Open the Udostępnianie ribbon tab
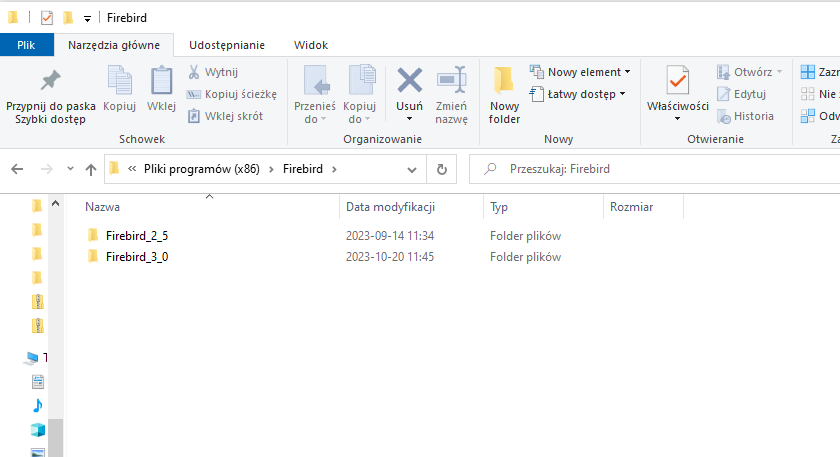Viewport: 840px width, 457px height. 227,45
